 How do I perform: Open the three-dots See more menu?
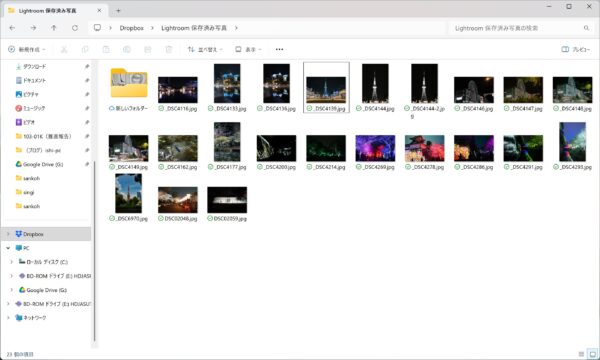279,49
